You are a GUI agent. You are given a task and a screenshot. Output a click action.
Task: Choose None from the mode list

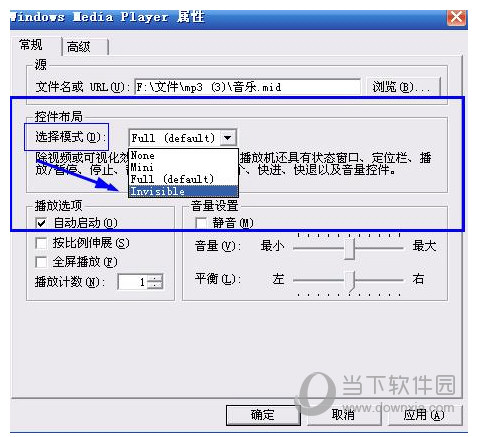pos(183,156)
